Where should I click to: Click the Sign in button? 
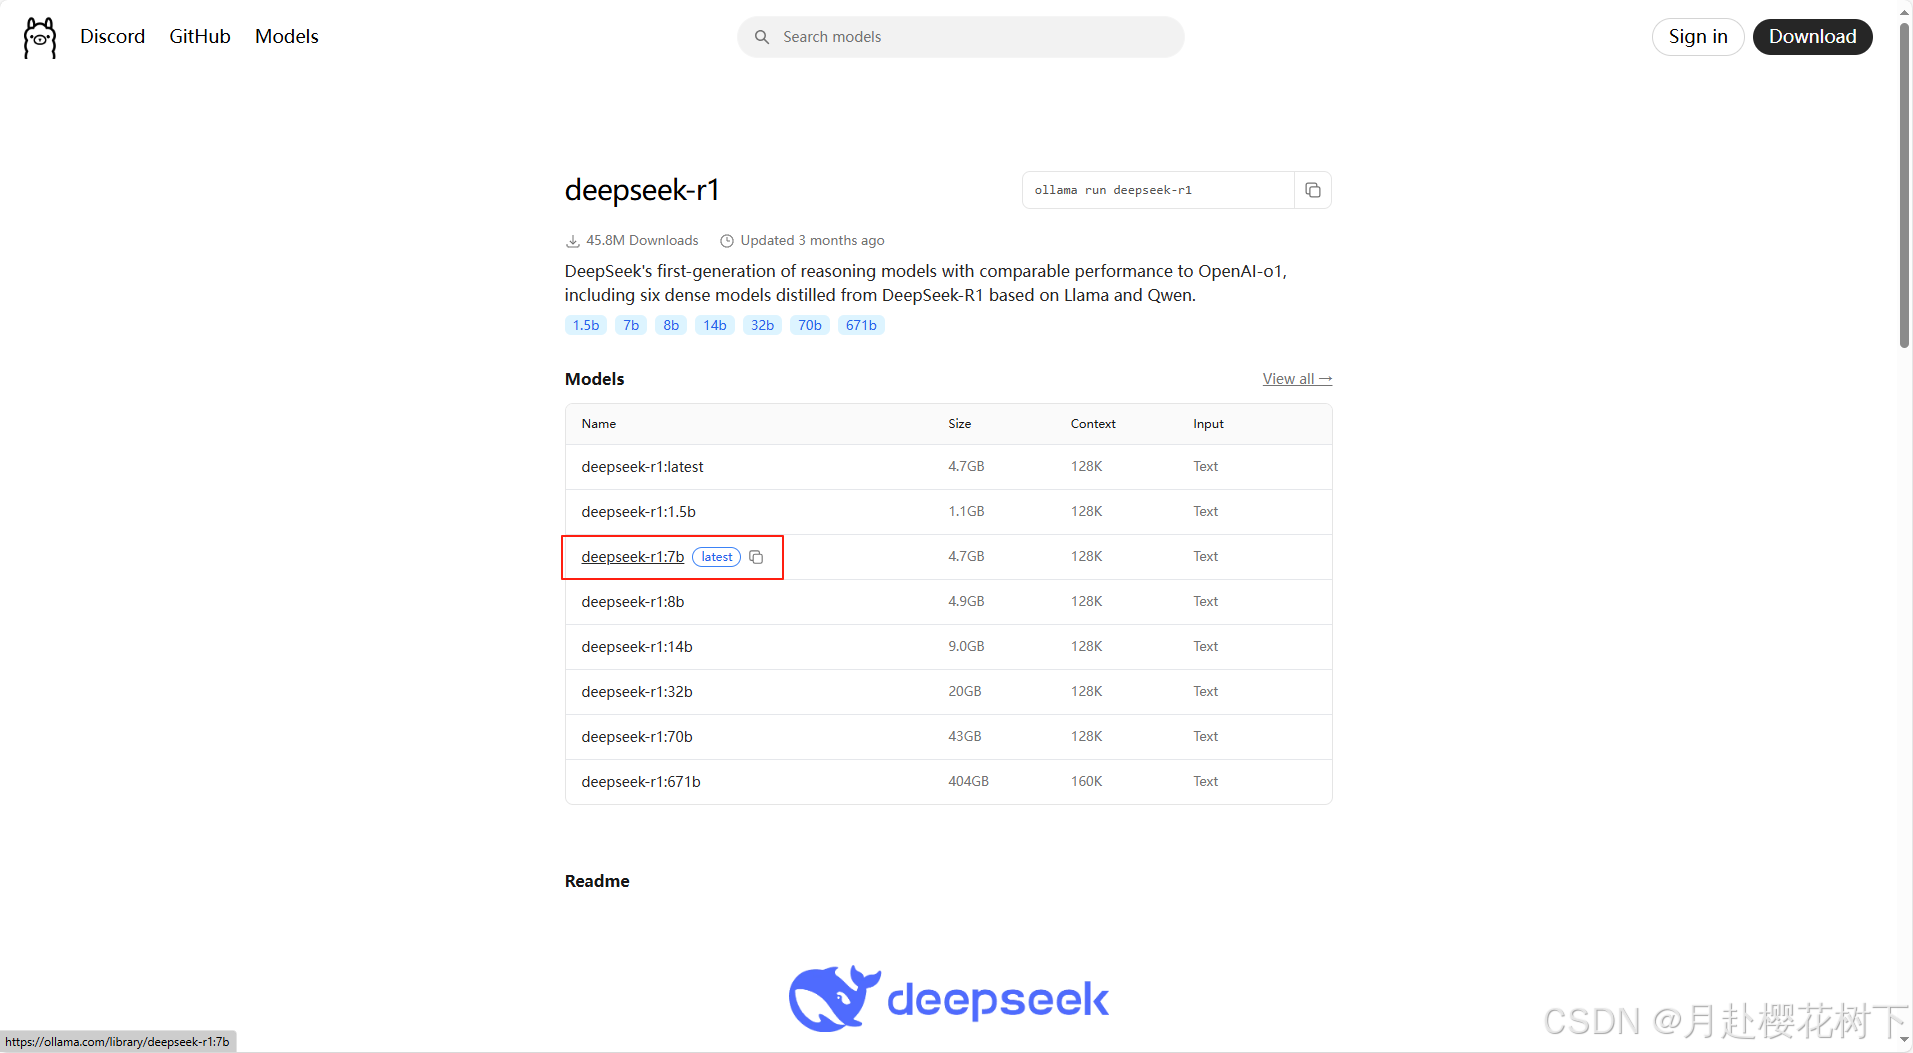click(x=1698, y=37)
